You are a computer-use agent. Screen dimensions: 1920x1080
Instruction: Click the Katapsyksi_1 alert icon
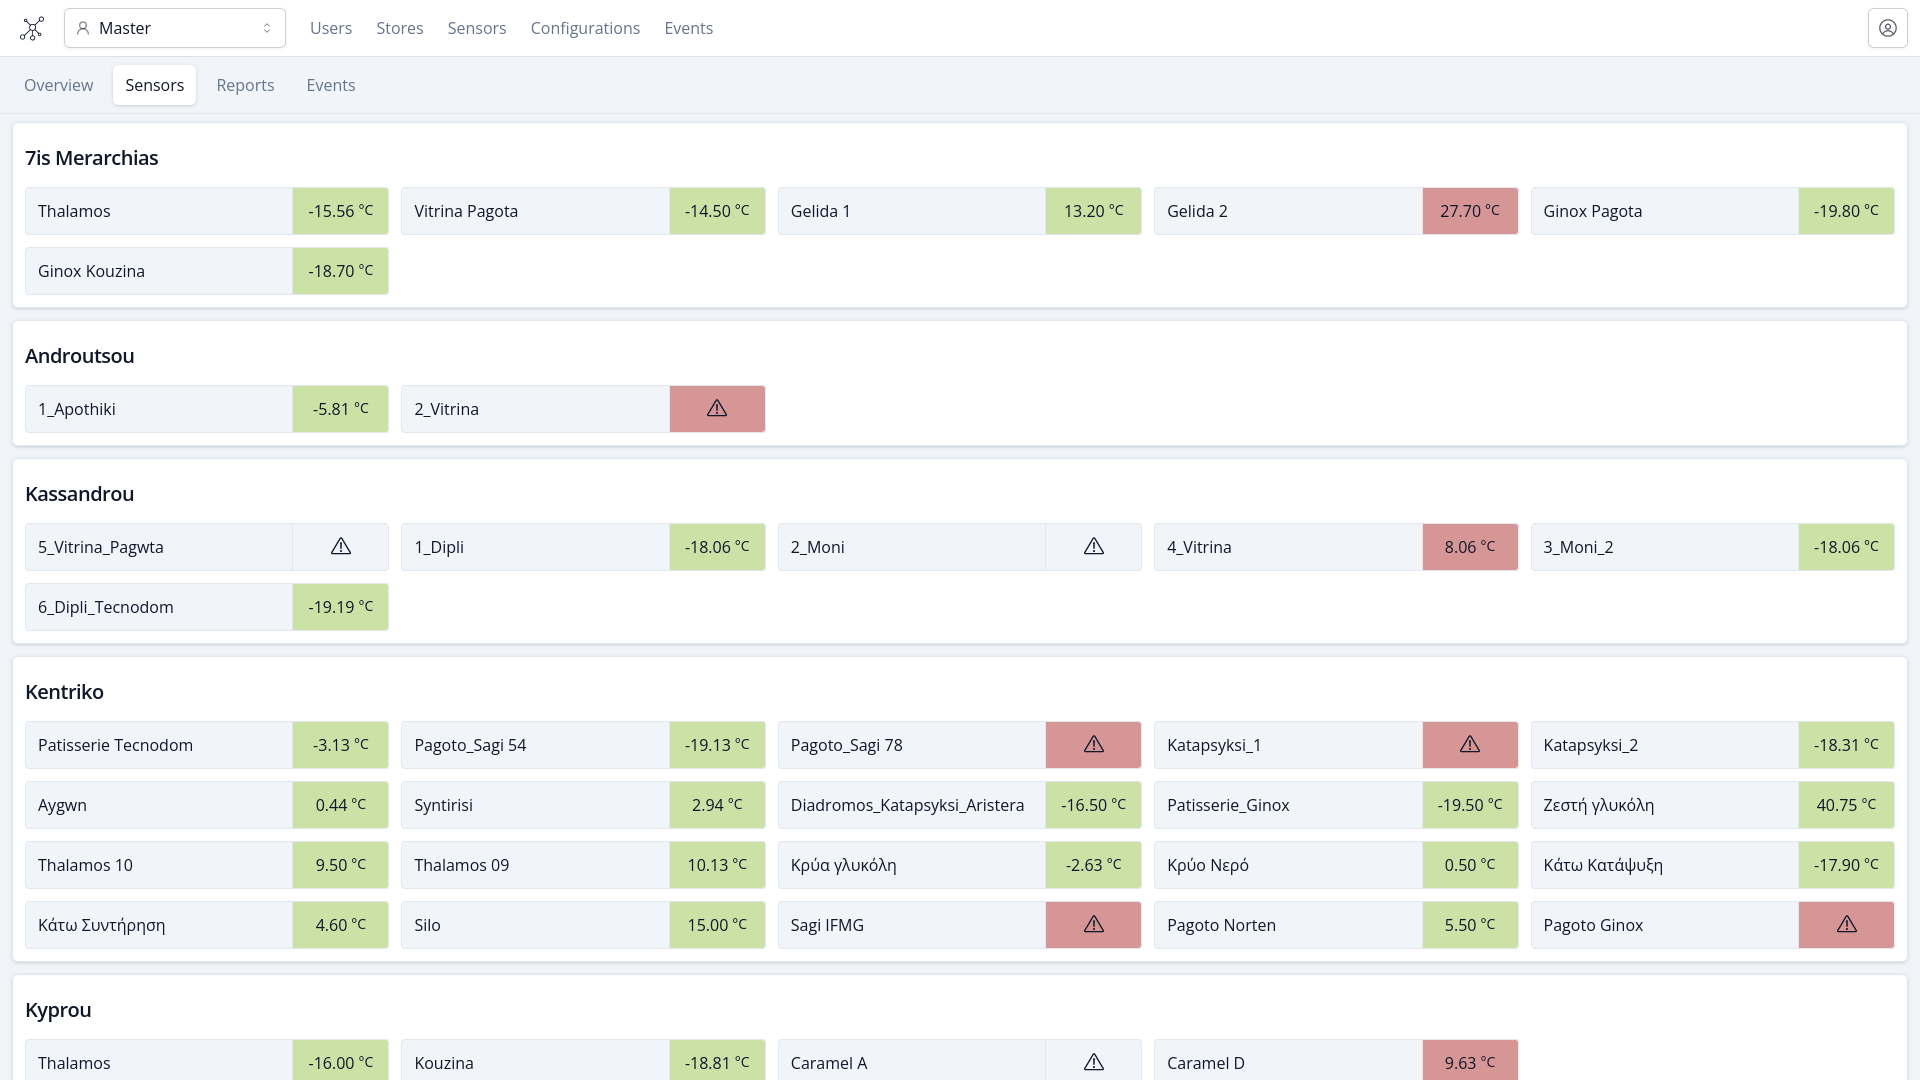[1470, 745]
